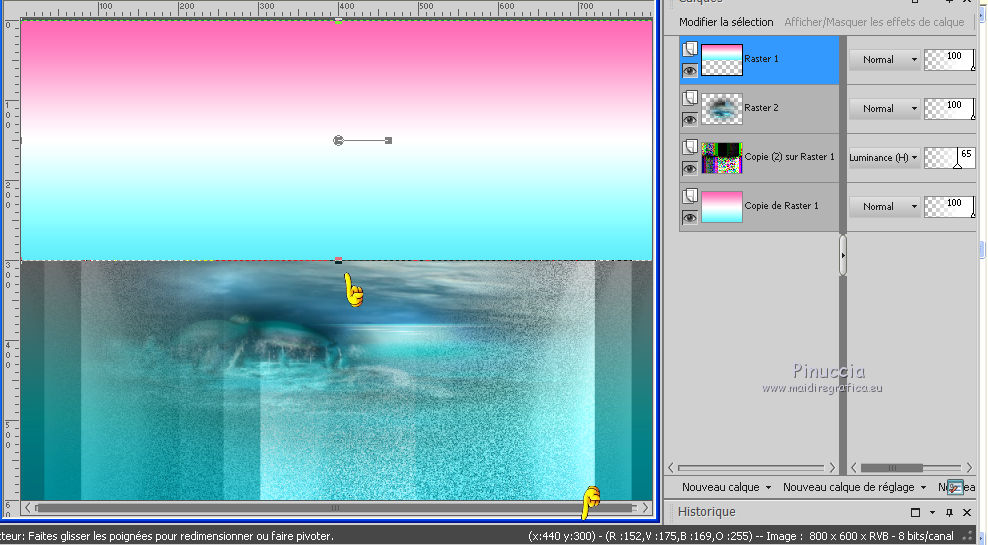Select the Raster 1 layer thumbnail
This screenshot has height=545, width=988.
[722, 60]
